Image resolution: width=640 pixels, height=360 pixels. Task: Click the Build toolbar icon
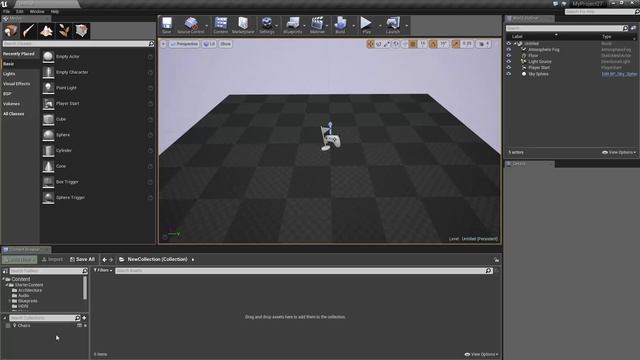pyautogui.click(x=340, y=25)
